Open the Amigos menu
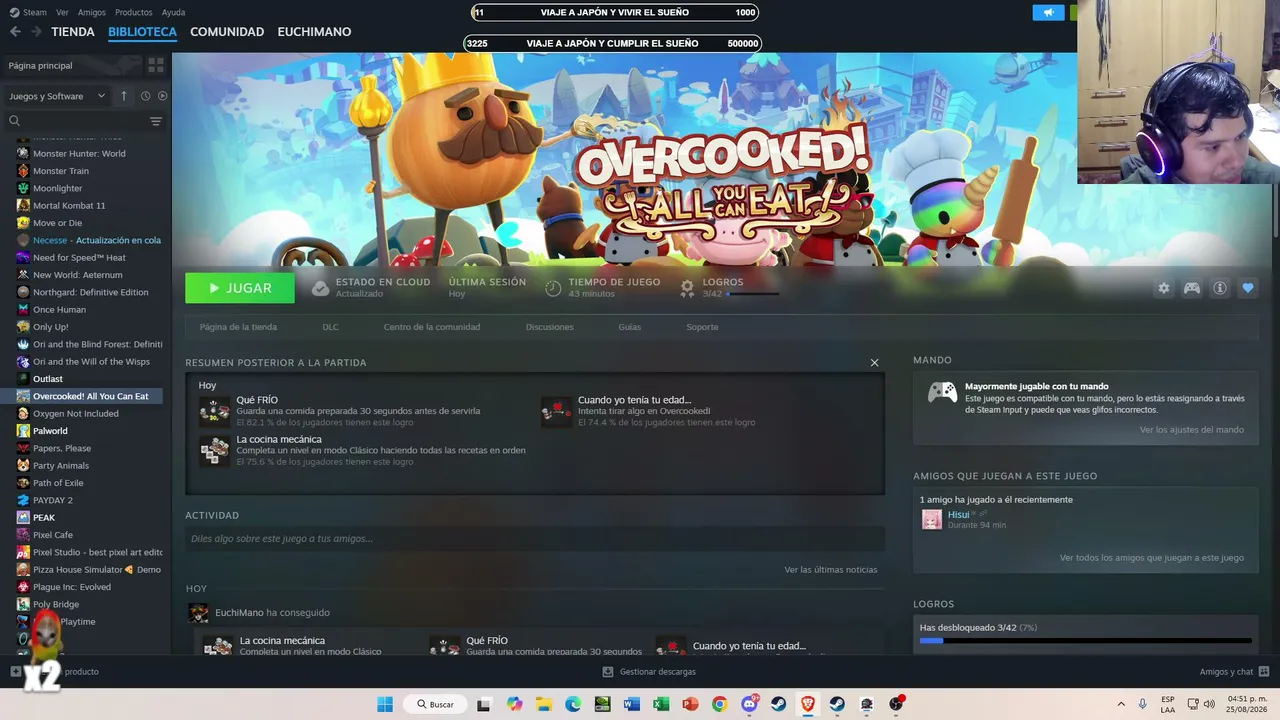Screen dimensions: 1280x720 point(92,12)
